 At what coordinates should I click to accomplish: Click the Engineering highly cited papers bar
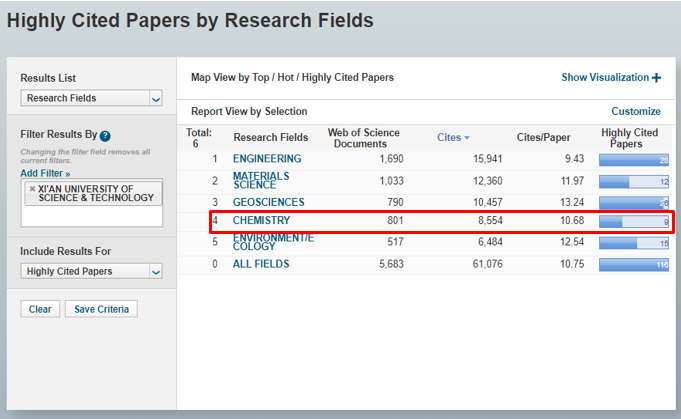point(633,159)
